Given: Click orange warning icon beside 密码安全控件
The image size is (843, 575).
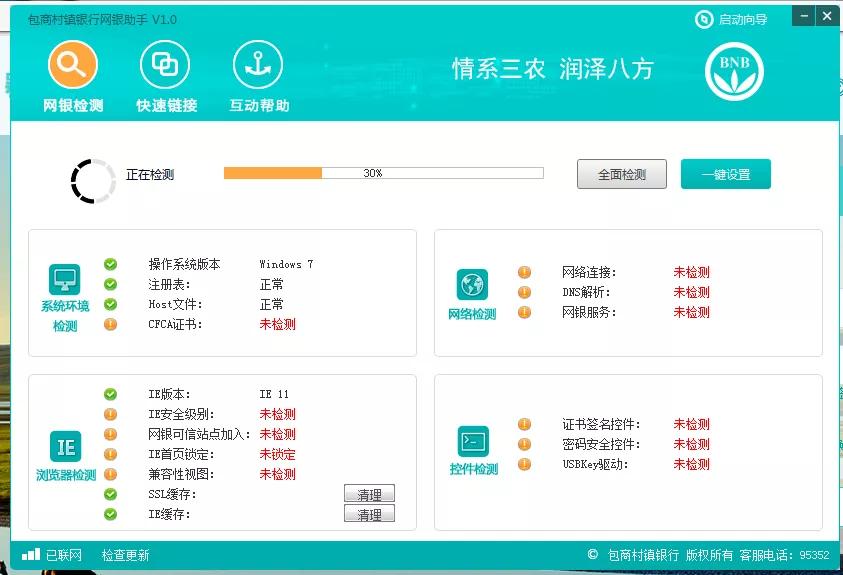Looking at the screenshot, I should tap(524, 444).
